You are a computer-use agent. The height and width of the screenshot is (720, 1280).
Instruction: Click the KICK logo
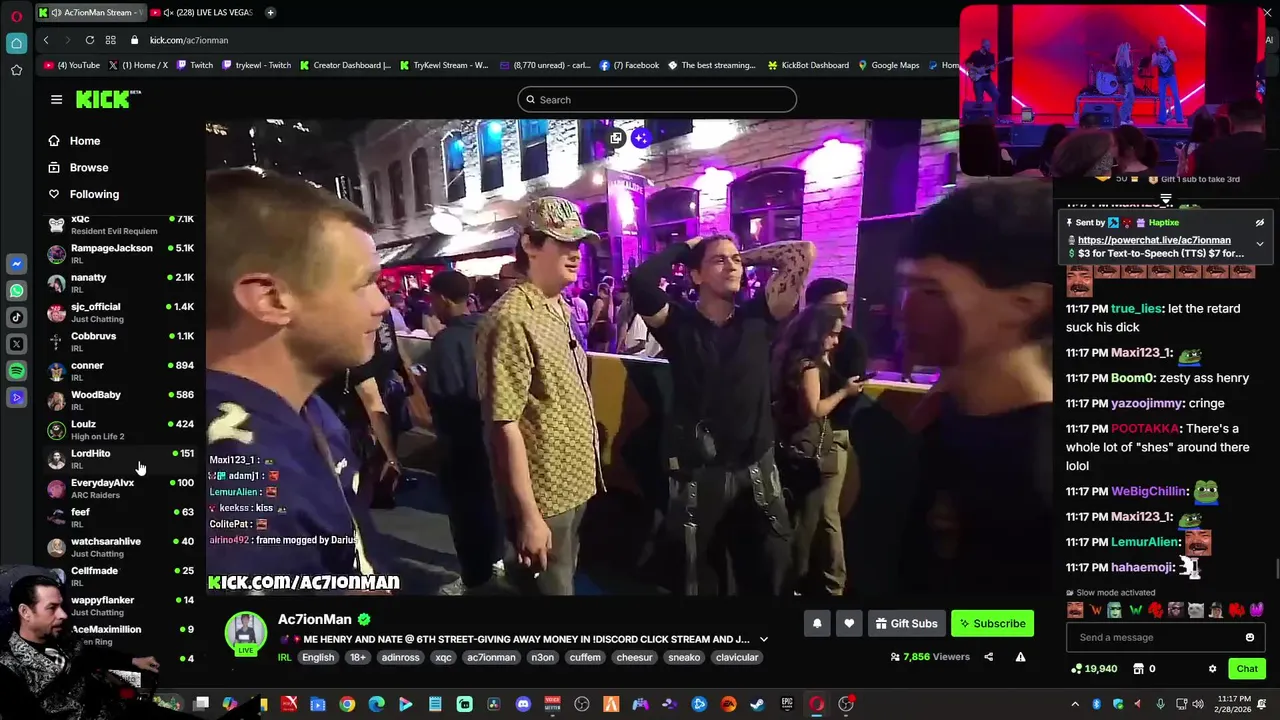[108, 99]
